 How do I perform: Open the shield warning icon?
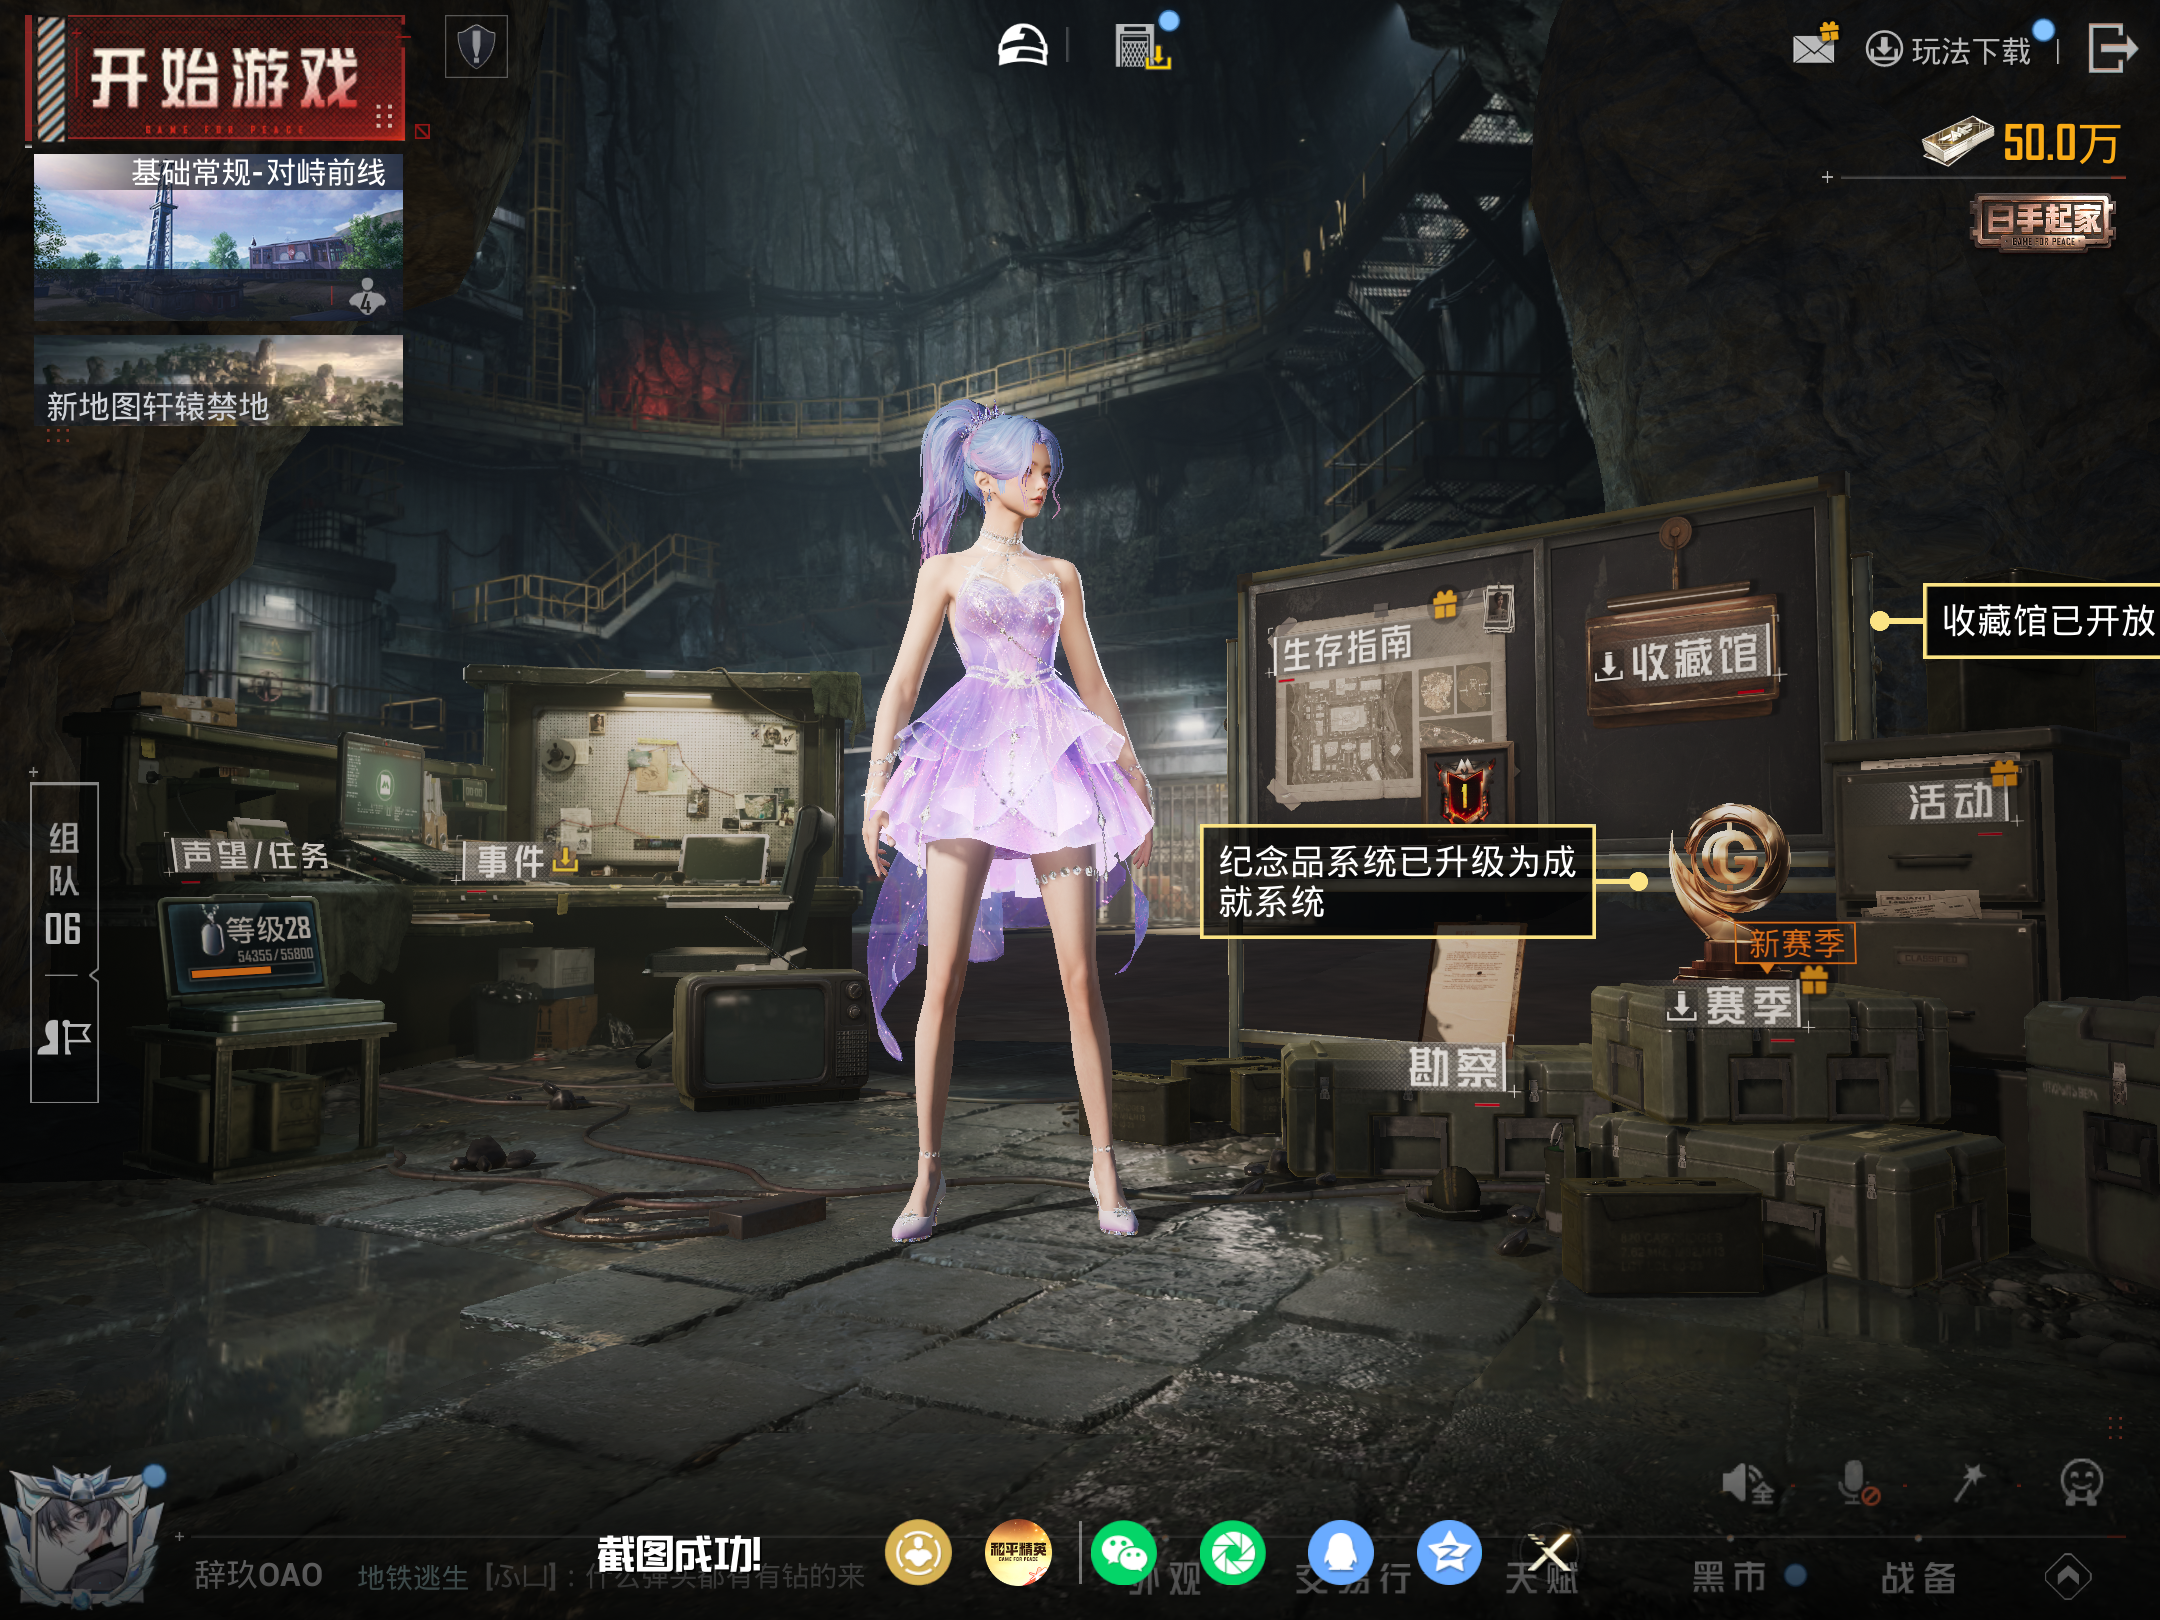476,46
